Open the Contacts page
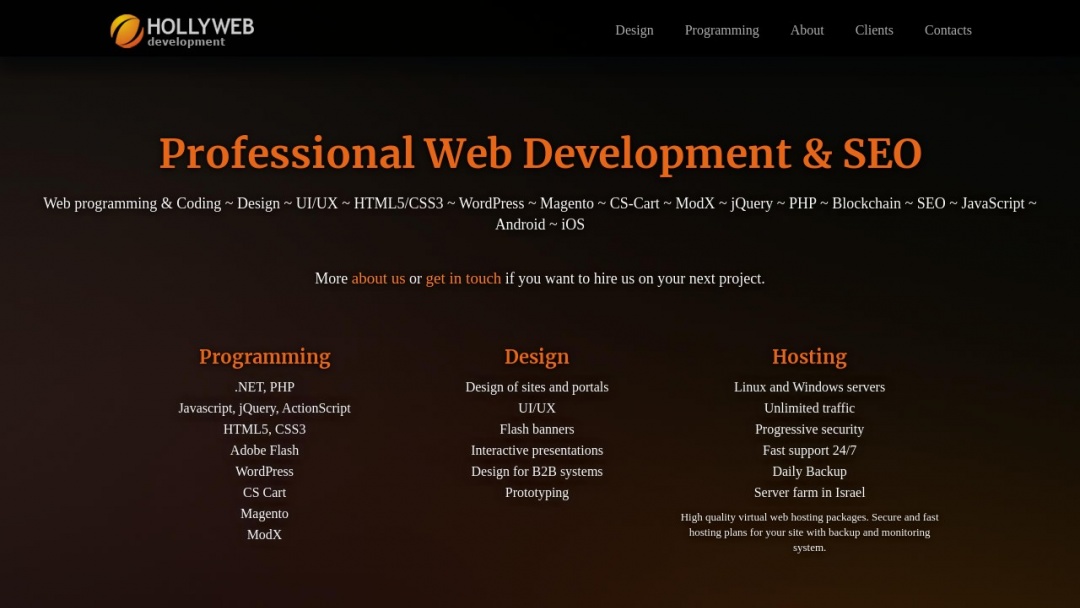The height and width of the screenshot is (608, 1080). pos(947,30)
